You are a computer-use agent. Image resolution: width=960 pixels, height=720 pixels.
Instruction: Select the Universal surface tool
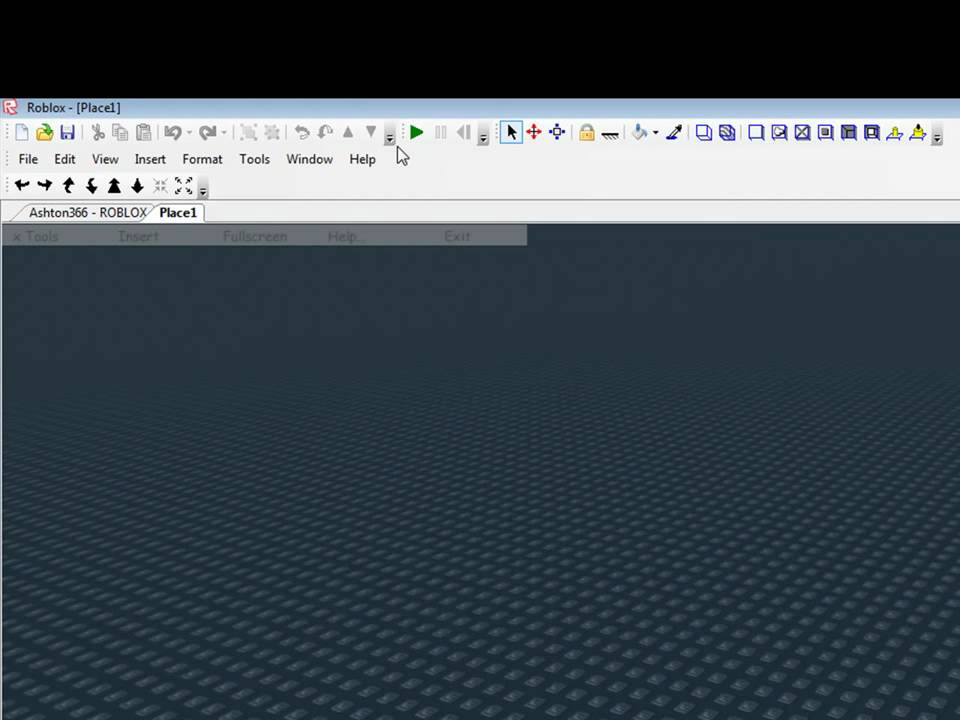point(872,132)
